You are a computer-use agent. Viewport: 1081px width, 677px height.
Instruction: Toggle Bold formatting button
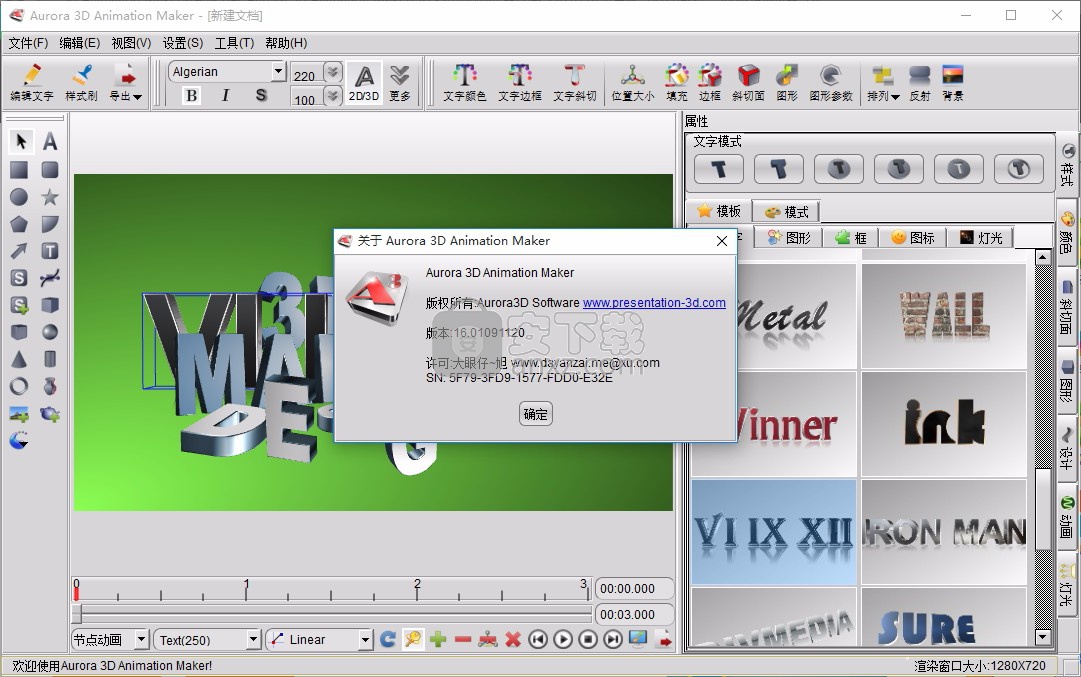point(192,95)
